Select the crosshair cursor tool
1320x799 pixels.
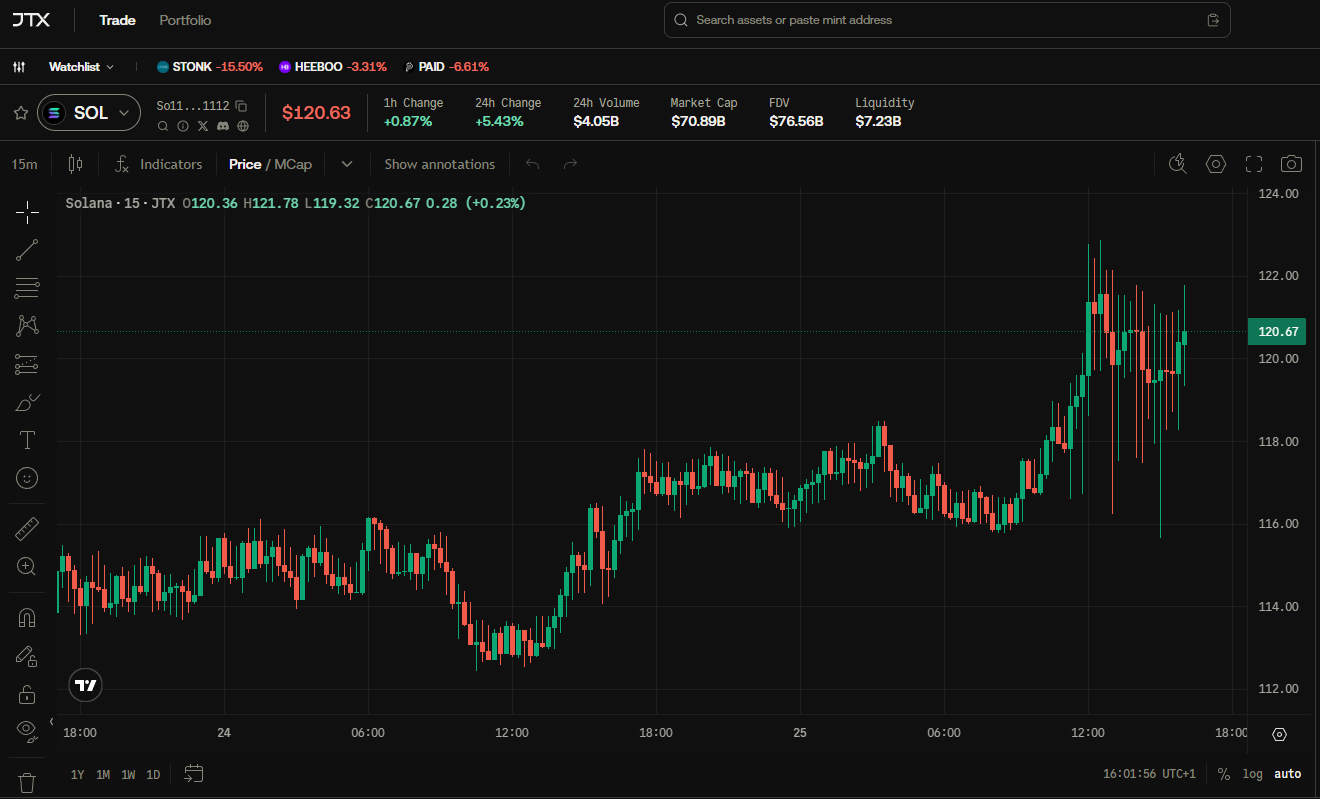(27, 211)
